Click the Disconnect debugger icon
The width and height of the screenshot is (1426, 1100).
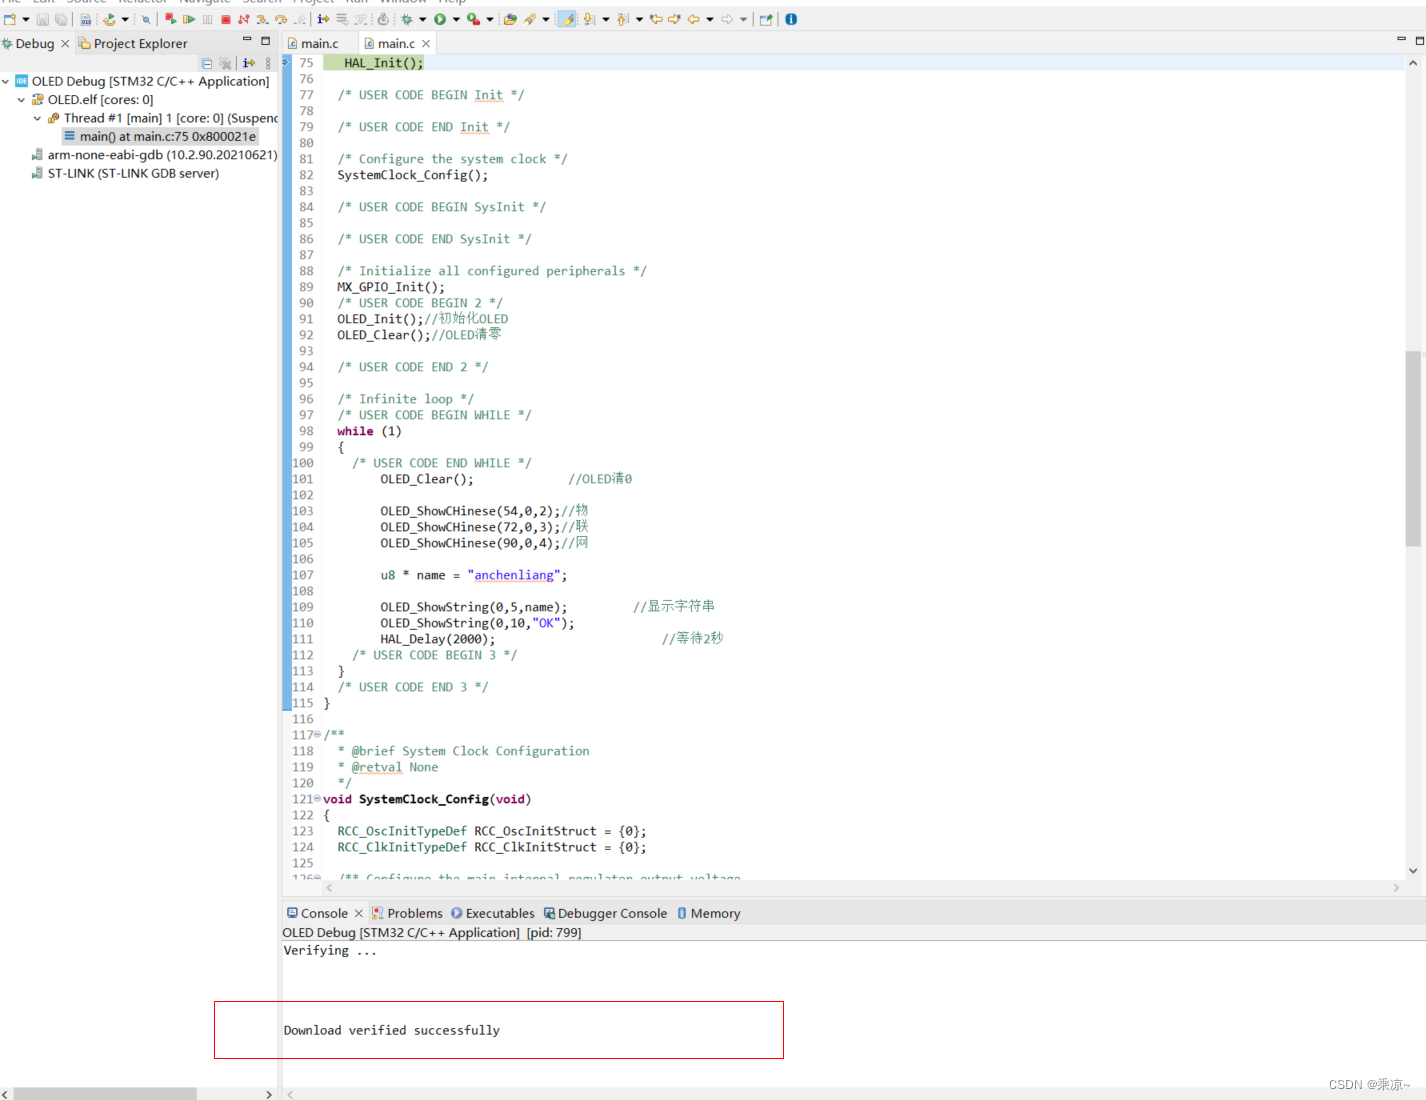243,19
